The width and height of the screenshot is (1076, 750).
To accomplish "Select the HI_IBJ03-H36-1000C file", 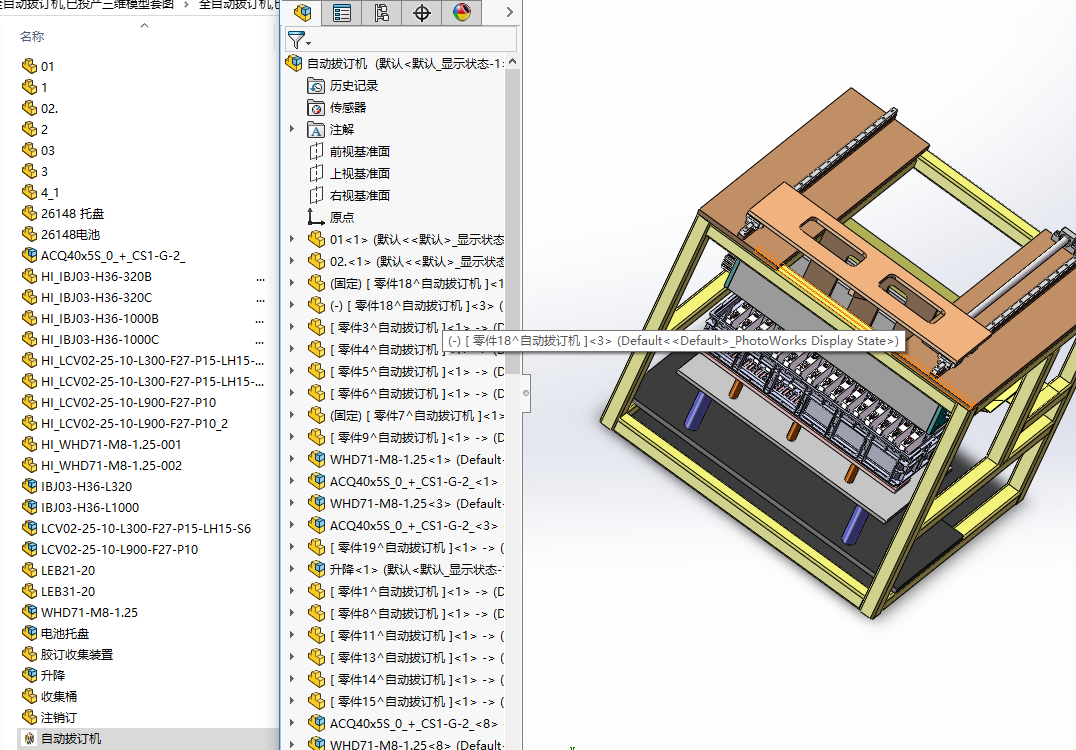I will 91,339.
